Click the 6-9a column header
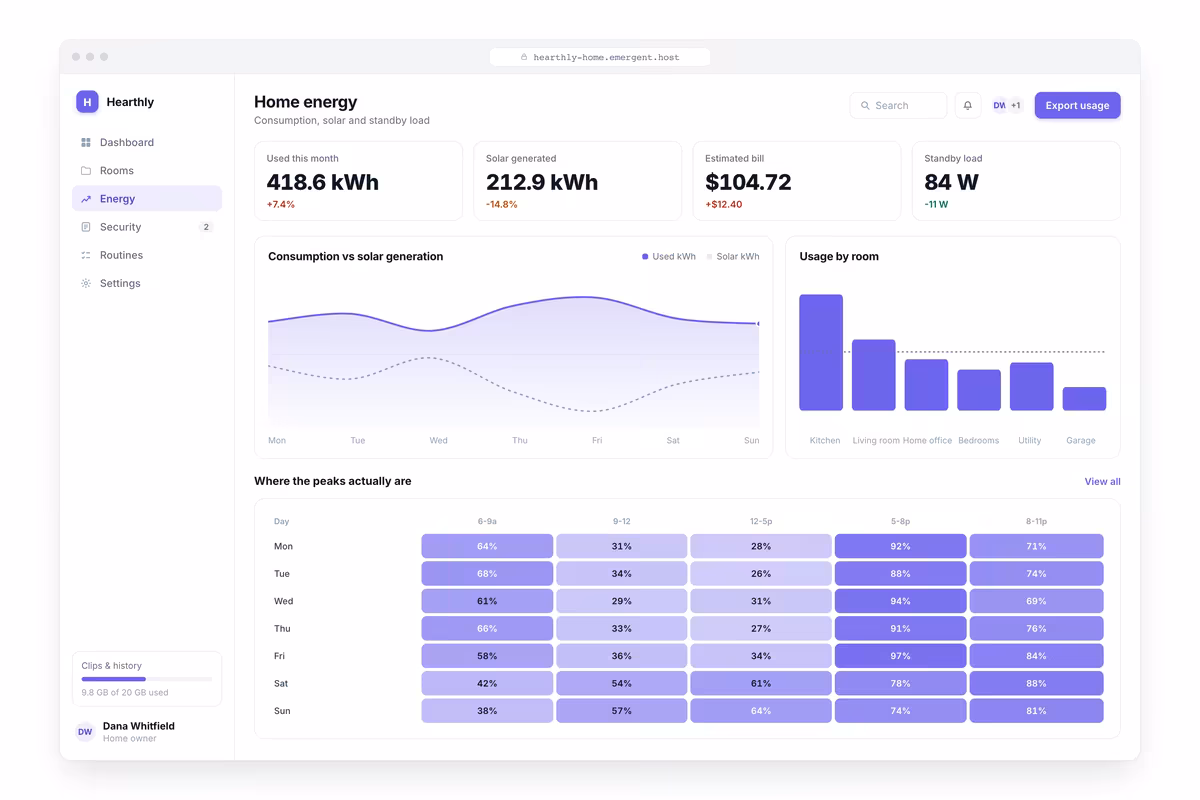 pos(487,521)
